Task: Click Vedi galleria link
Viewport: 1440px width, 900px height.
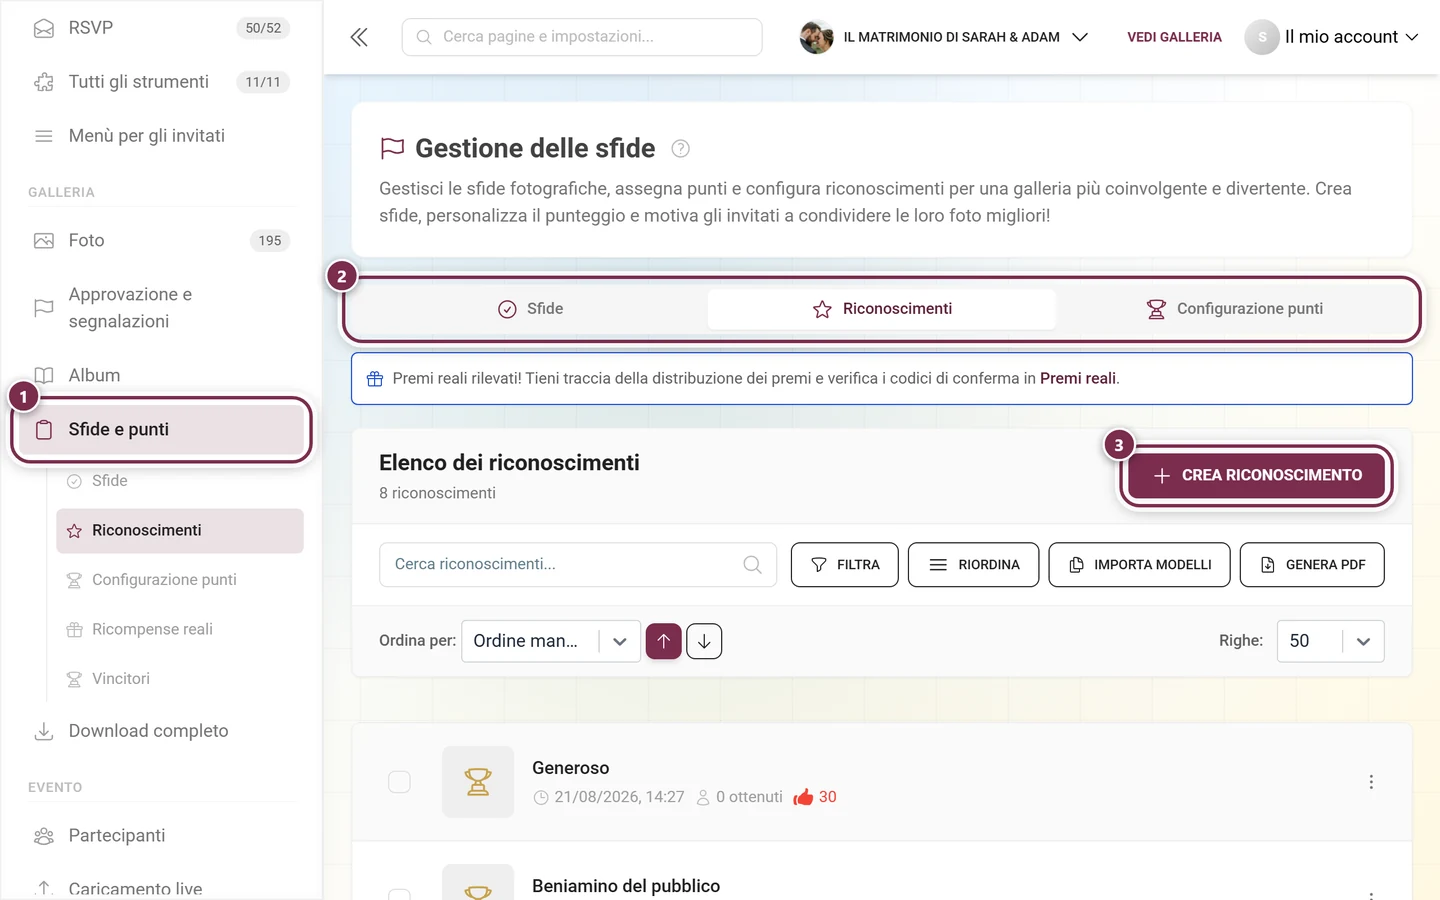Action: coord(1174,37)
